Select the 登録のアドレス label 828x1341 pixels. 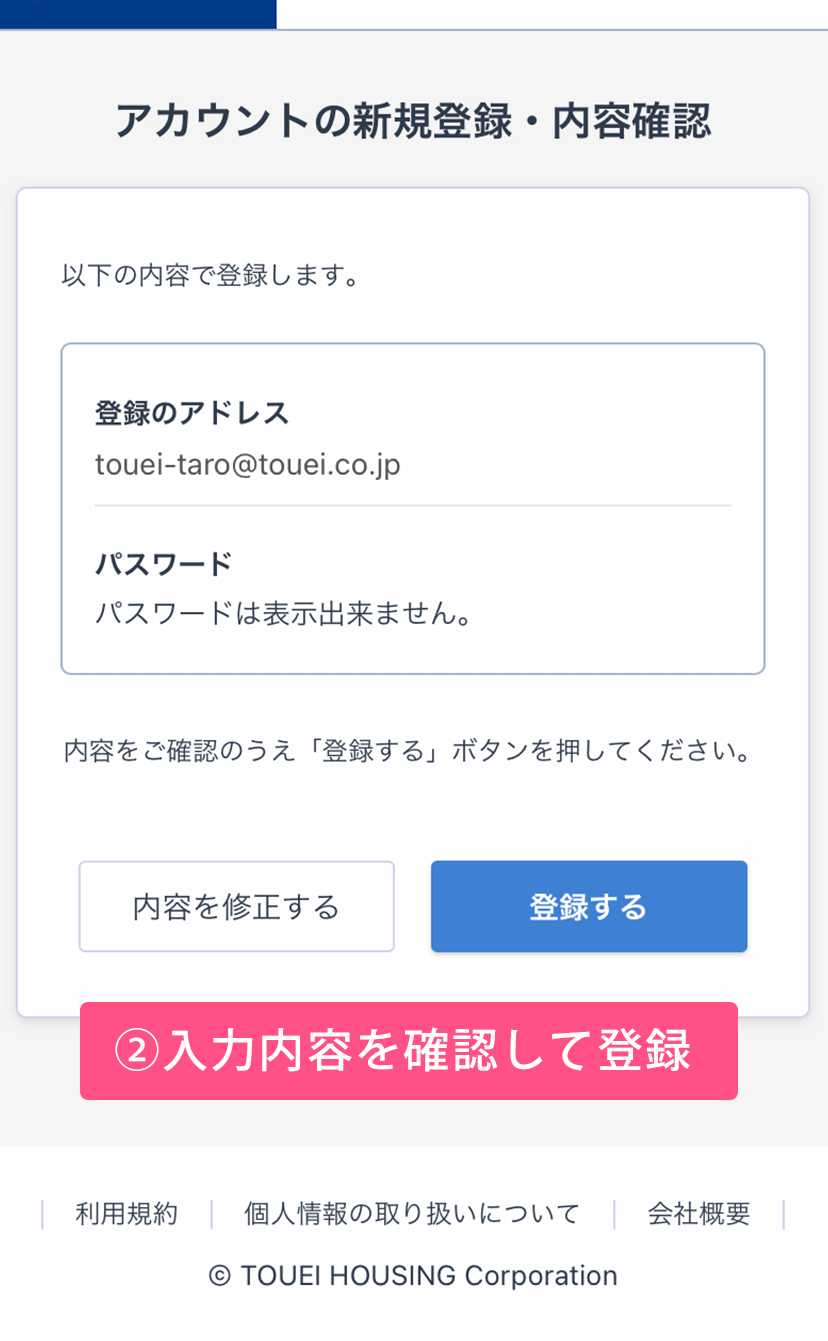click(192, 413)
